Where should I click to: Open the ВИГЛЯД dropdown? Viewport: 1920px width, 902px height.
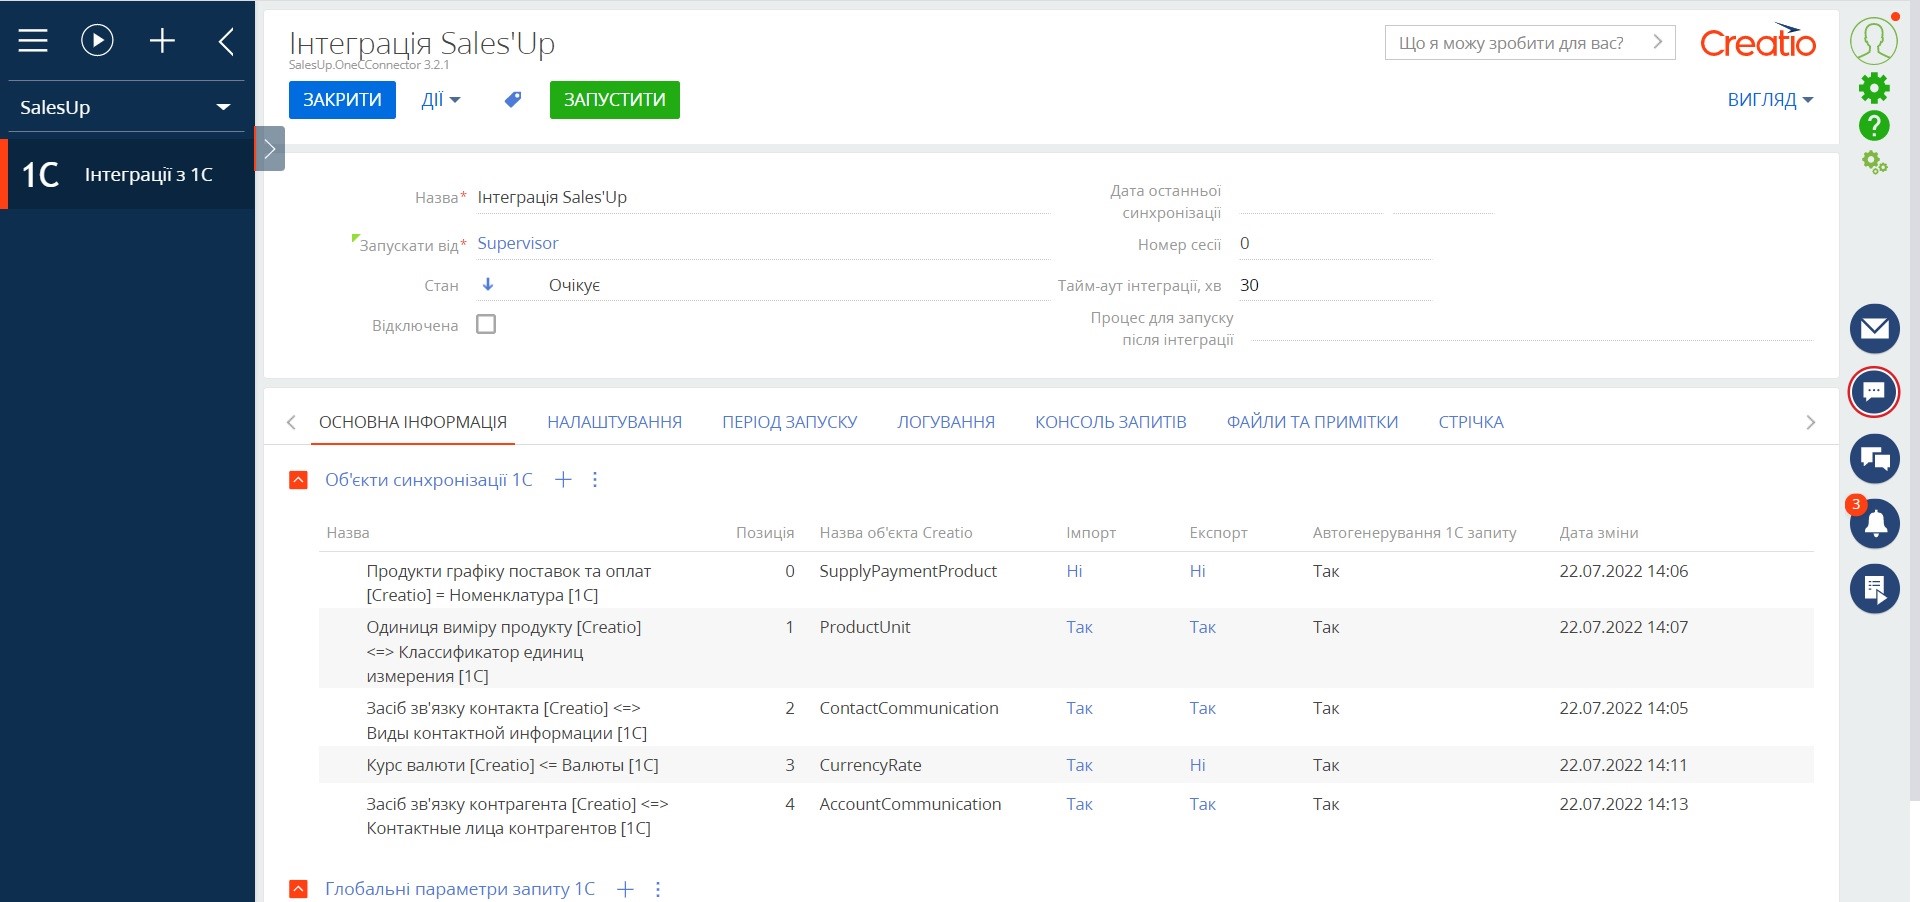click(x=1768, y=100)
